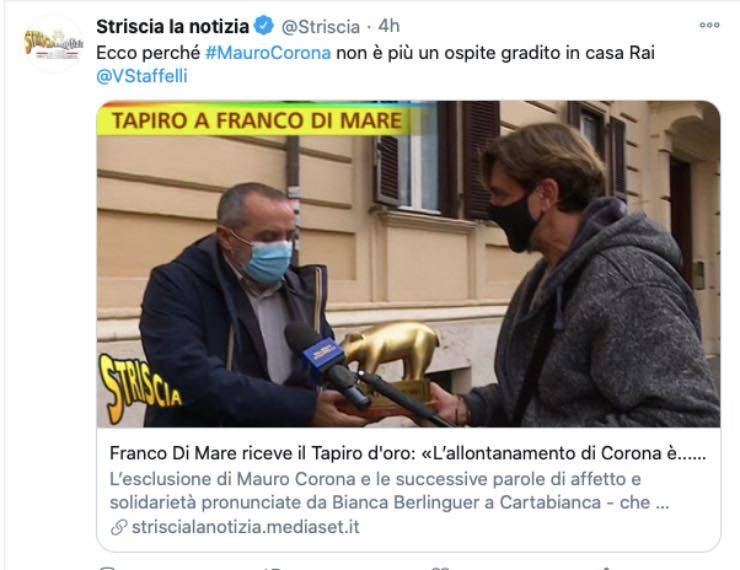Open the headline Franco Di Mare riceve il Tapiro d'oro
Viewport: 740px width, 570px height.
408,453
